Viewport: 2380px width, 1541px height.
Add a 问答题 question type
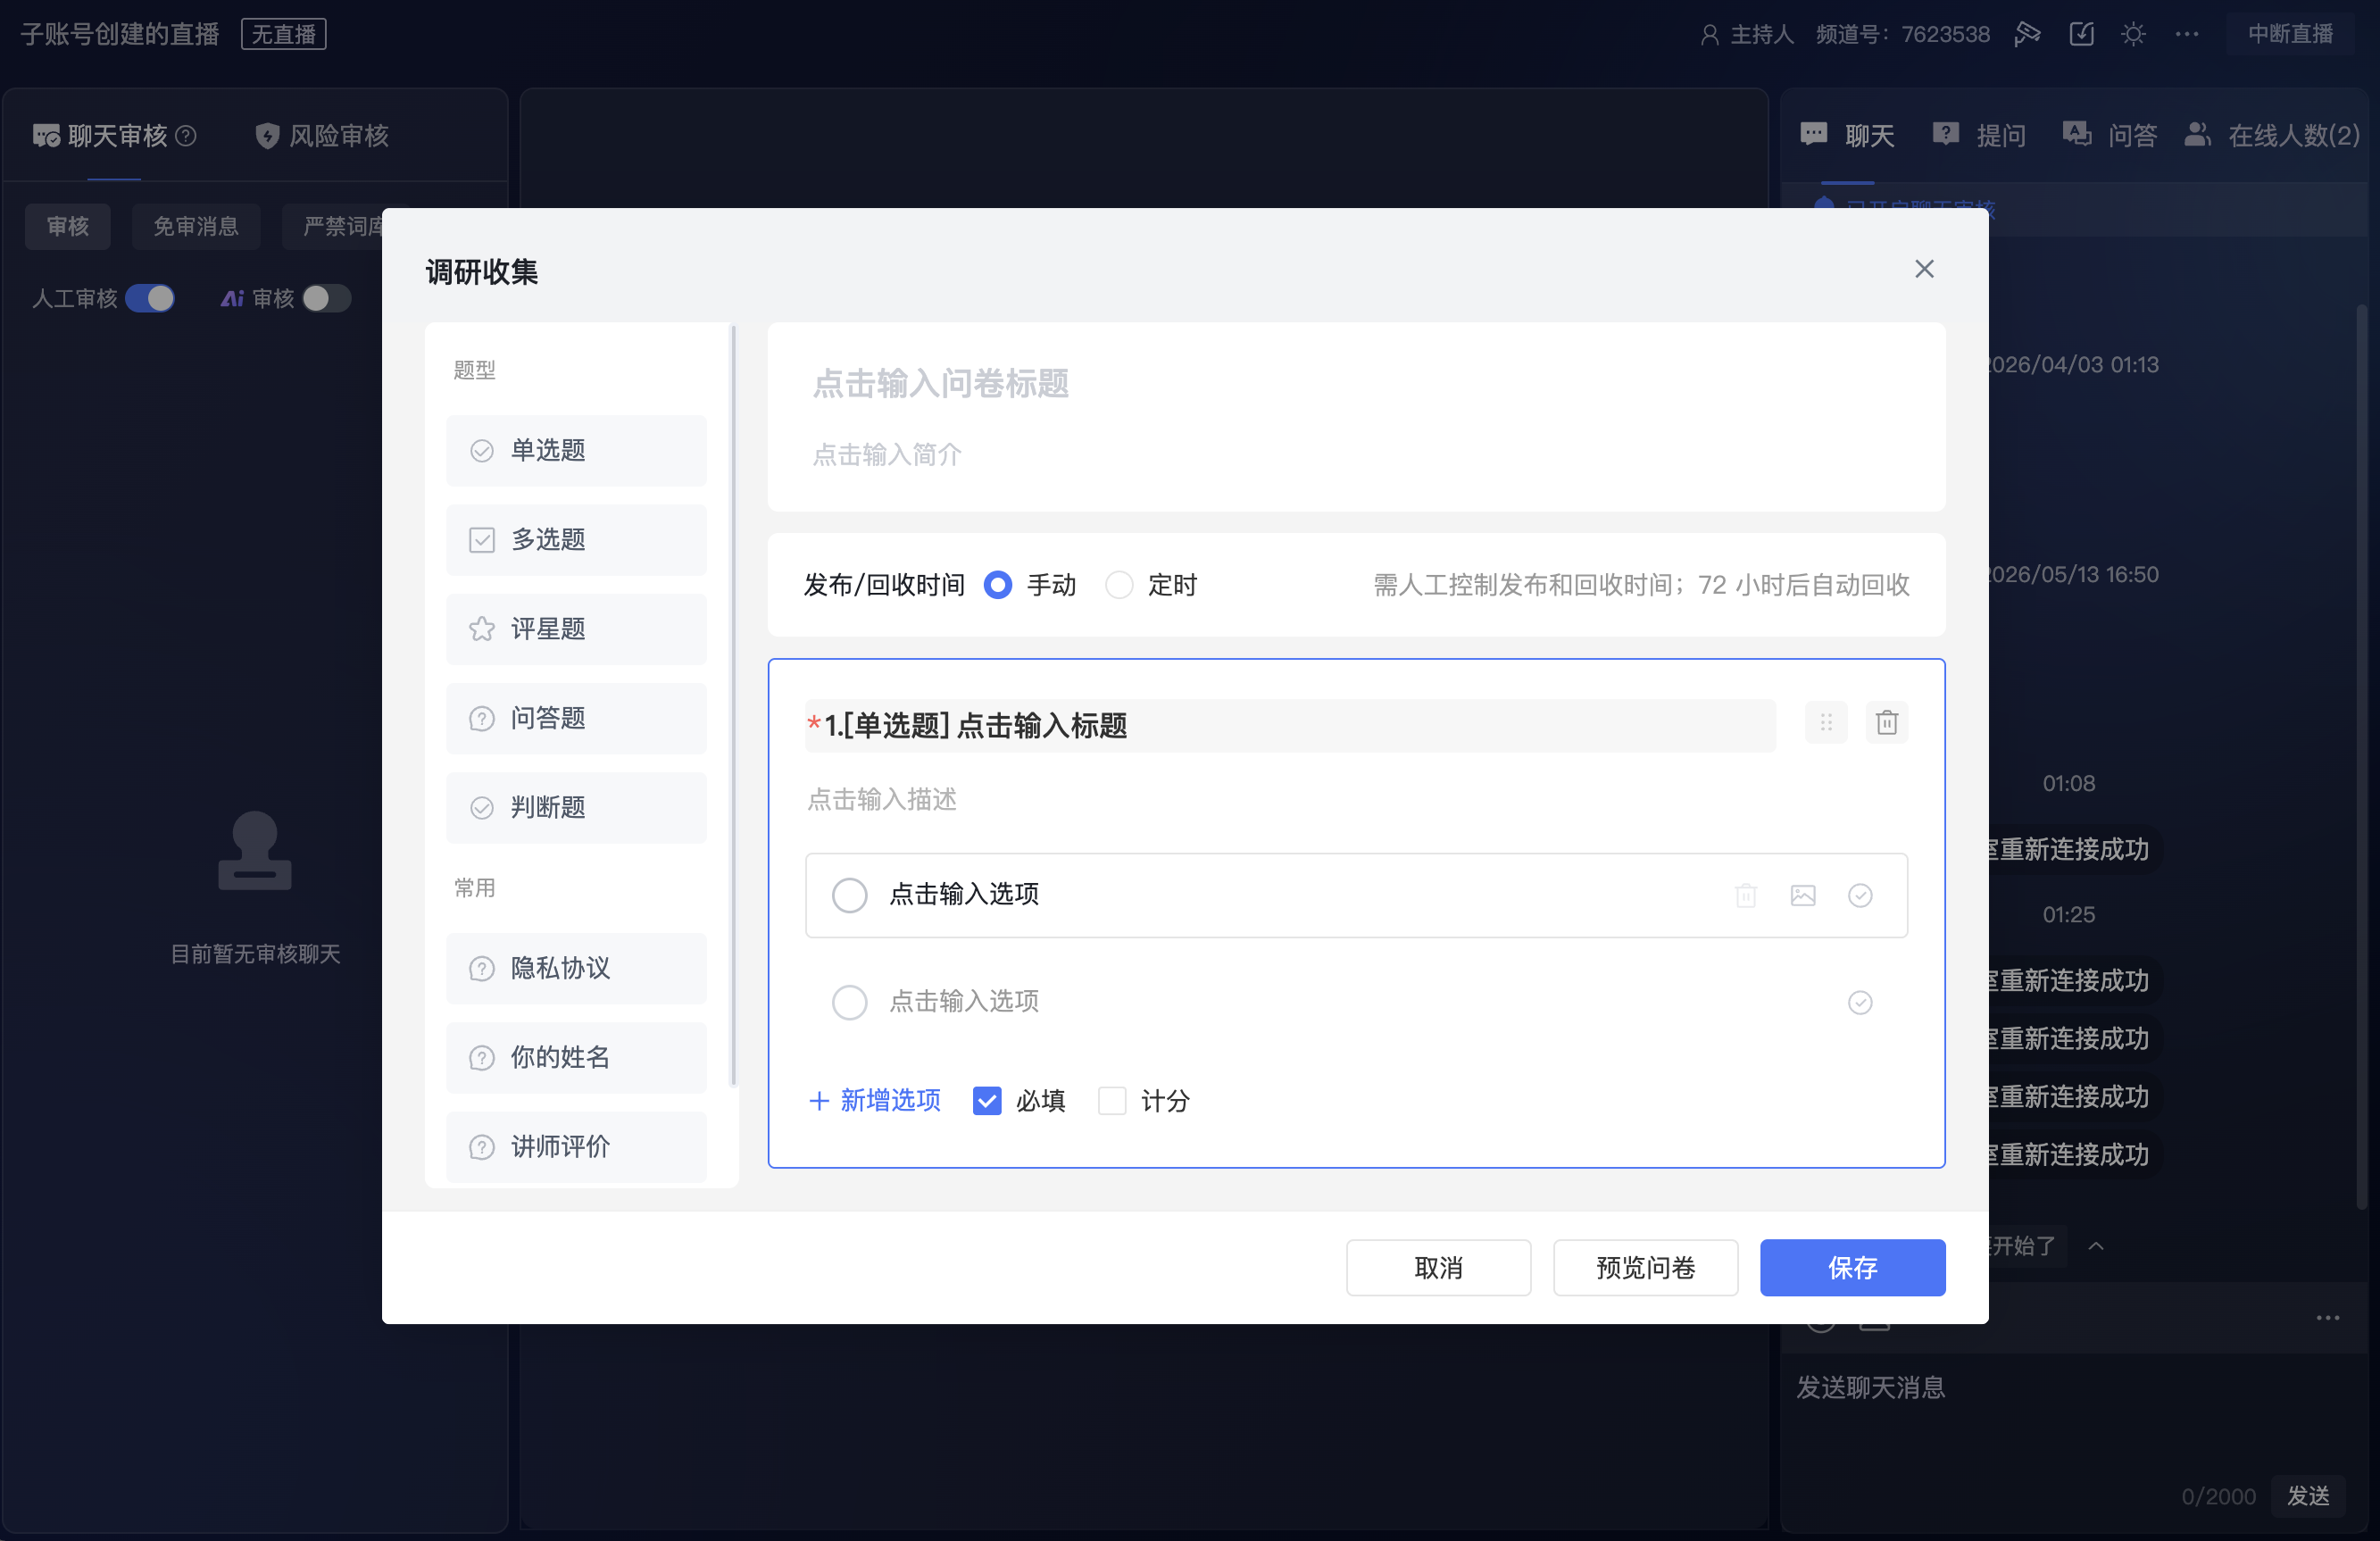pos(576,718)
